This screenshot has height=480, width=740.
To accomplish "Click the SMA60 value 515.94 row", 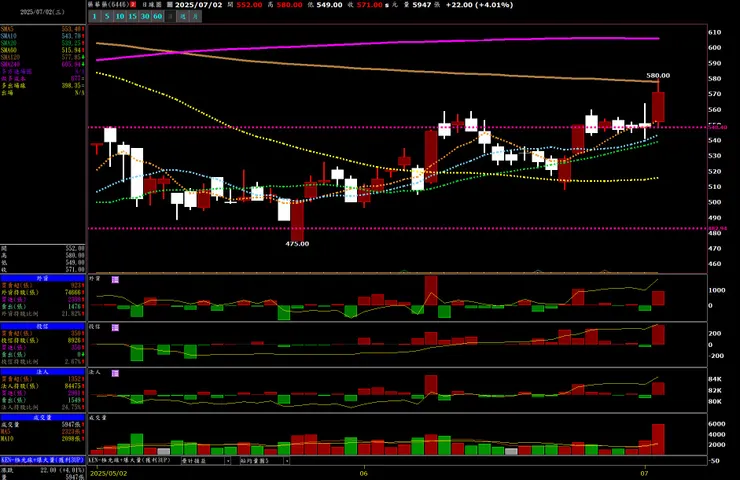I will tap(42, 50).
